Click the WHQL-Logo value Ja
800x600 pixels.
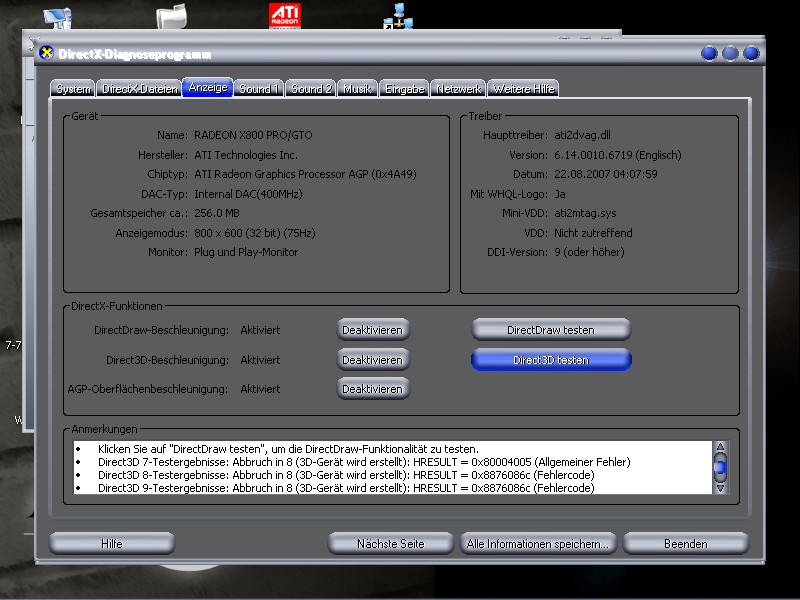560,194
